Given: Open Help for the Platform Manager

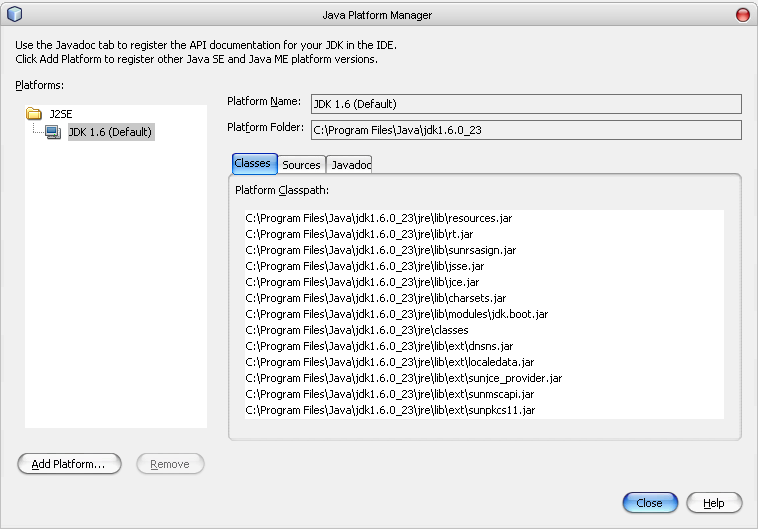Looking at the screenshot, I should [x=713, y=503].
